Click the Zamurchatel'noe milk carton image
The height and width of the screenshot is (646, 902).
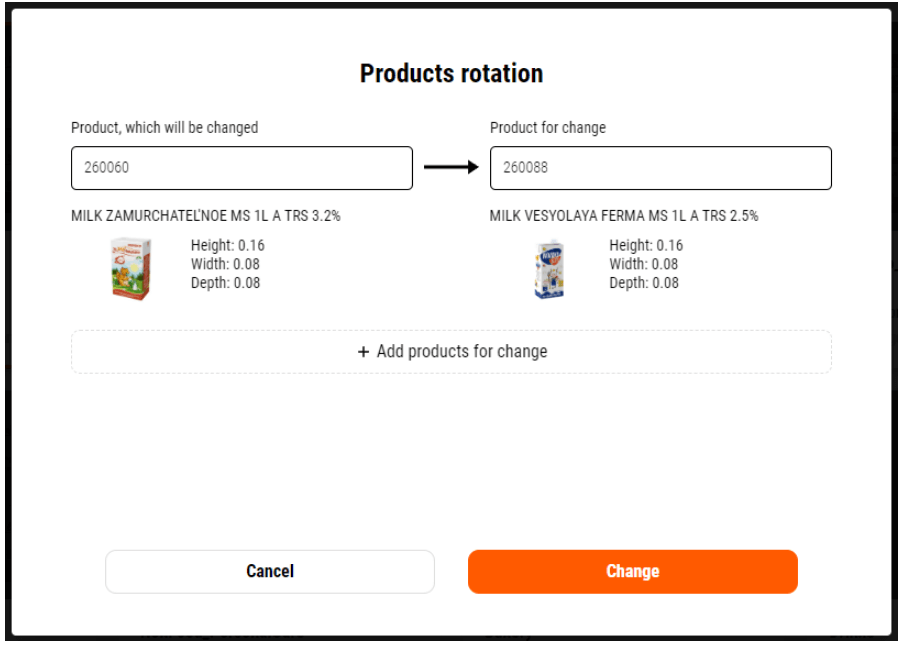pyautogui.click(x=131, y=268)
